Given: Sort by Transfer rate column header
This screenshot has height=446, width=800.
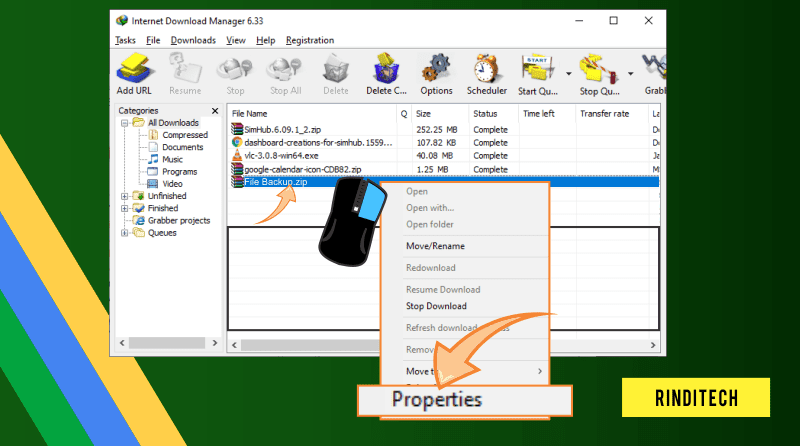Looking at the screenshot, I should (612, 114).
